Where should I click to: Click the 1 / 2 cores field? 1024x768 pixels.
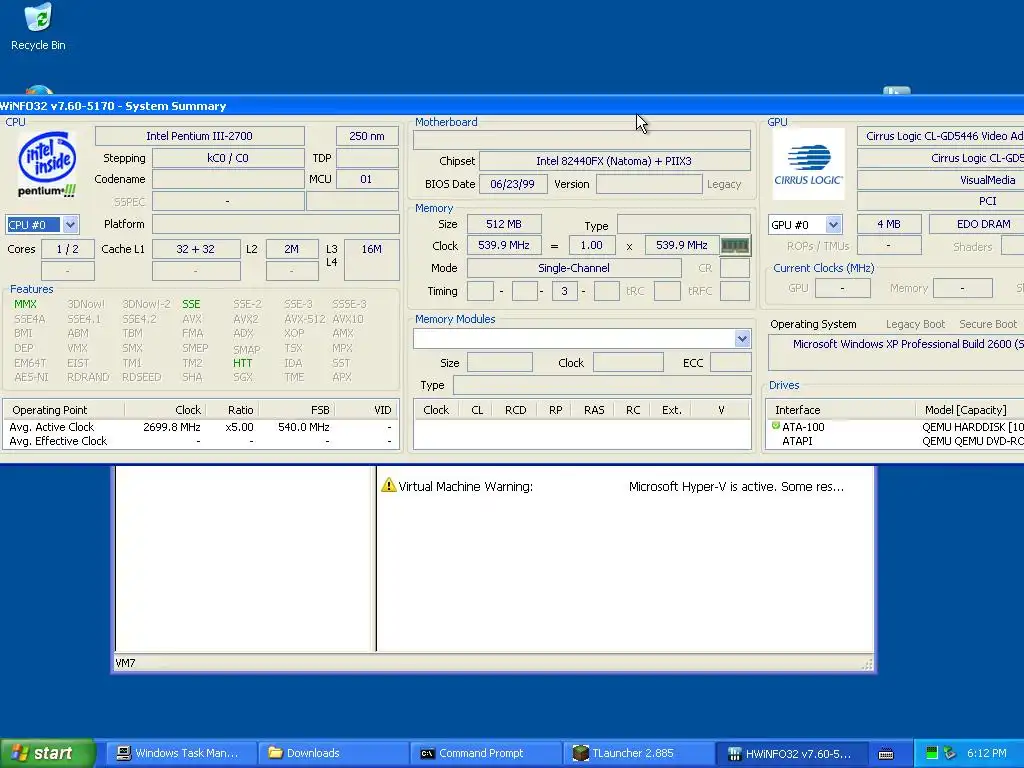[x=67, y=249]
